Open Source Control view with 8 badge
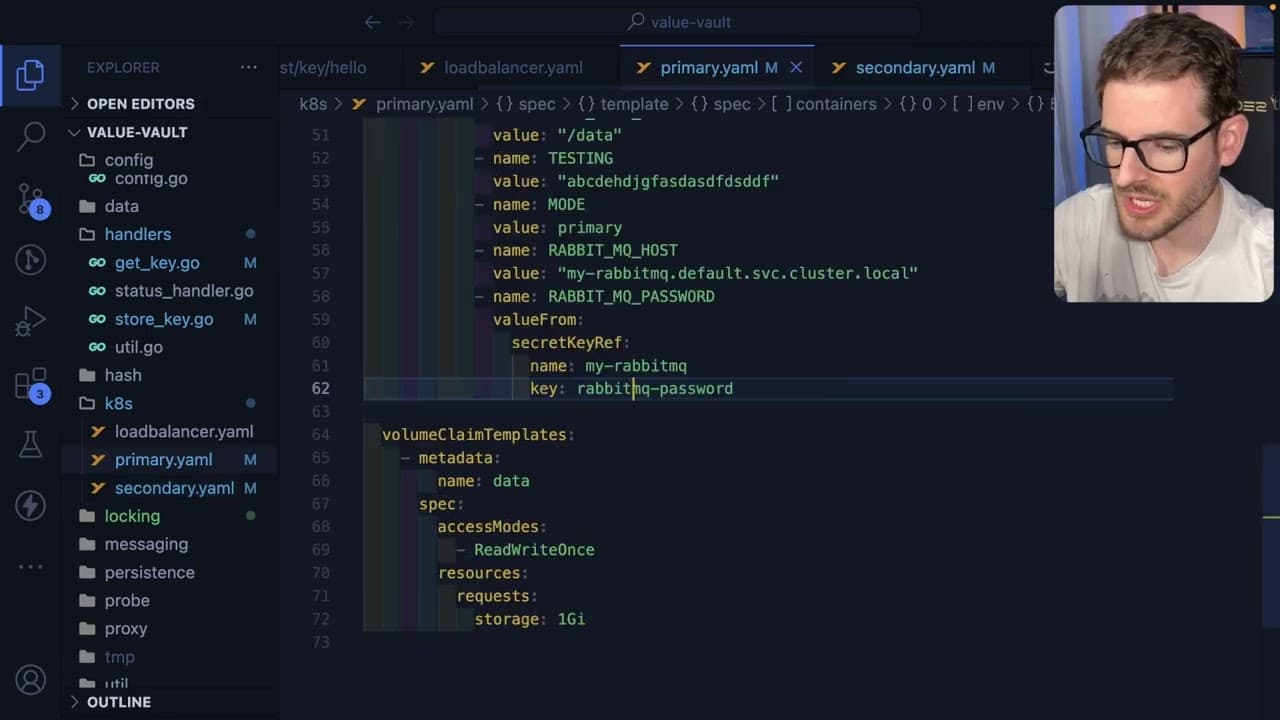The width and height of the screenshot is (1280, 720). tap(30, 199)
